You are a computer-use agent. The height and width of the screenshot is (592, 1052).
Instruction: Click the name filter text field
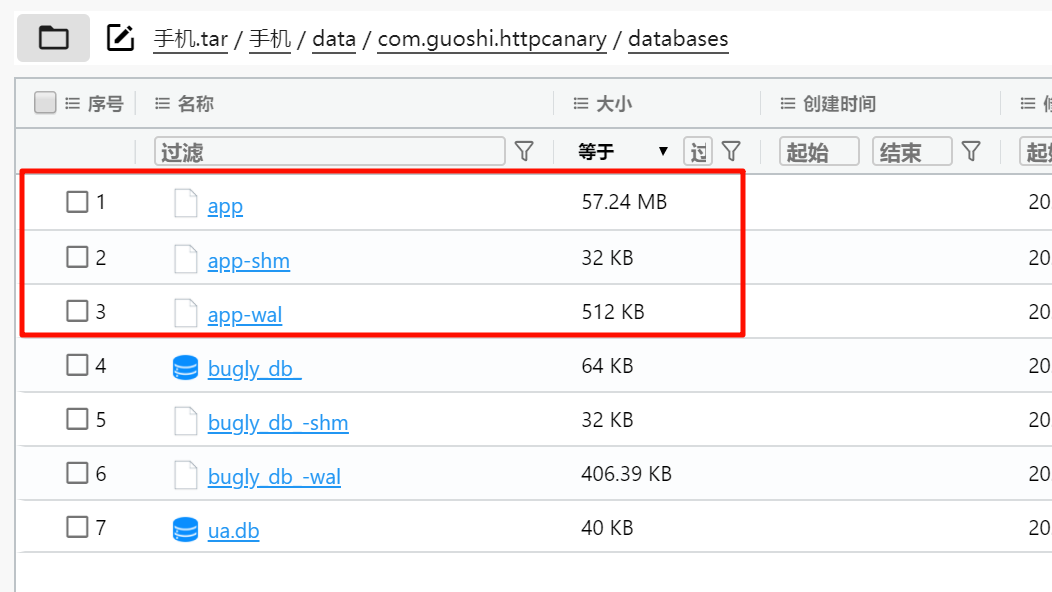pyautogui.click(x=330, y=152)
